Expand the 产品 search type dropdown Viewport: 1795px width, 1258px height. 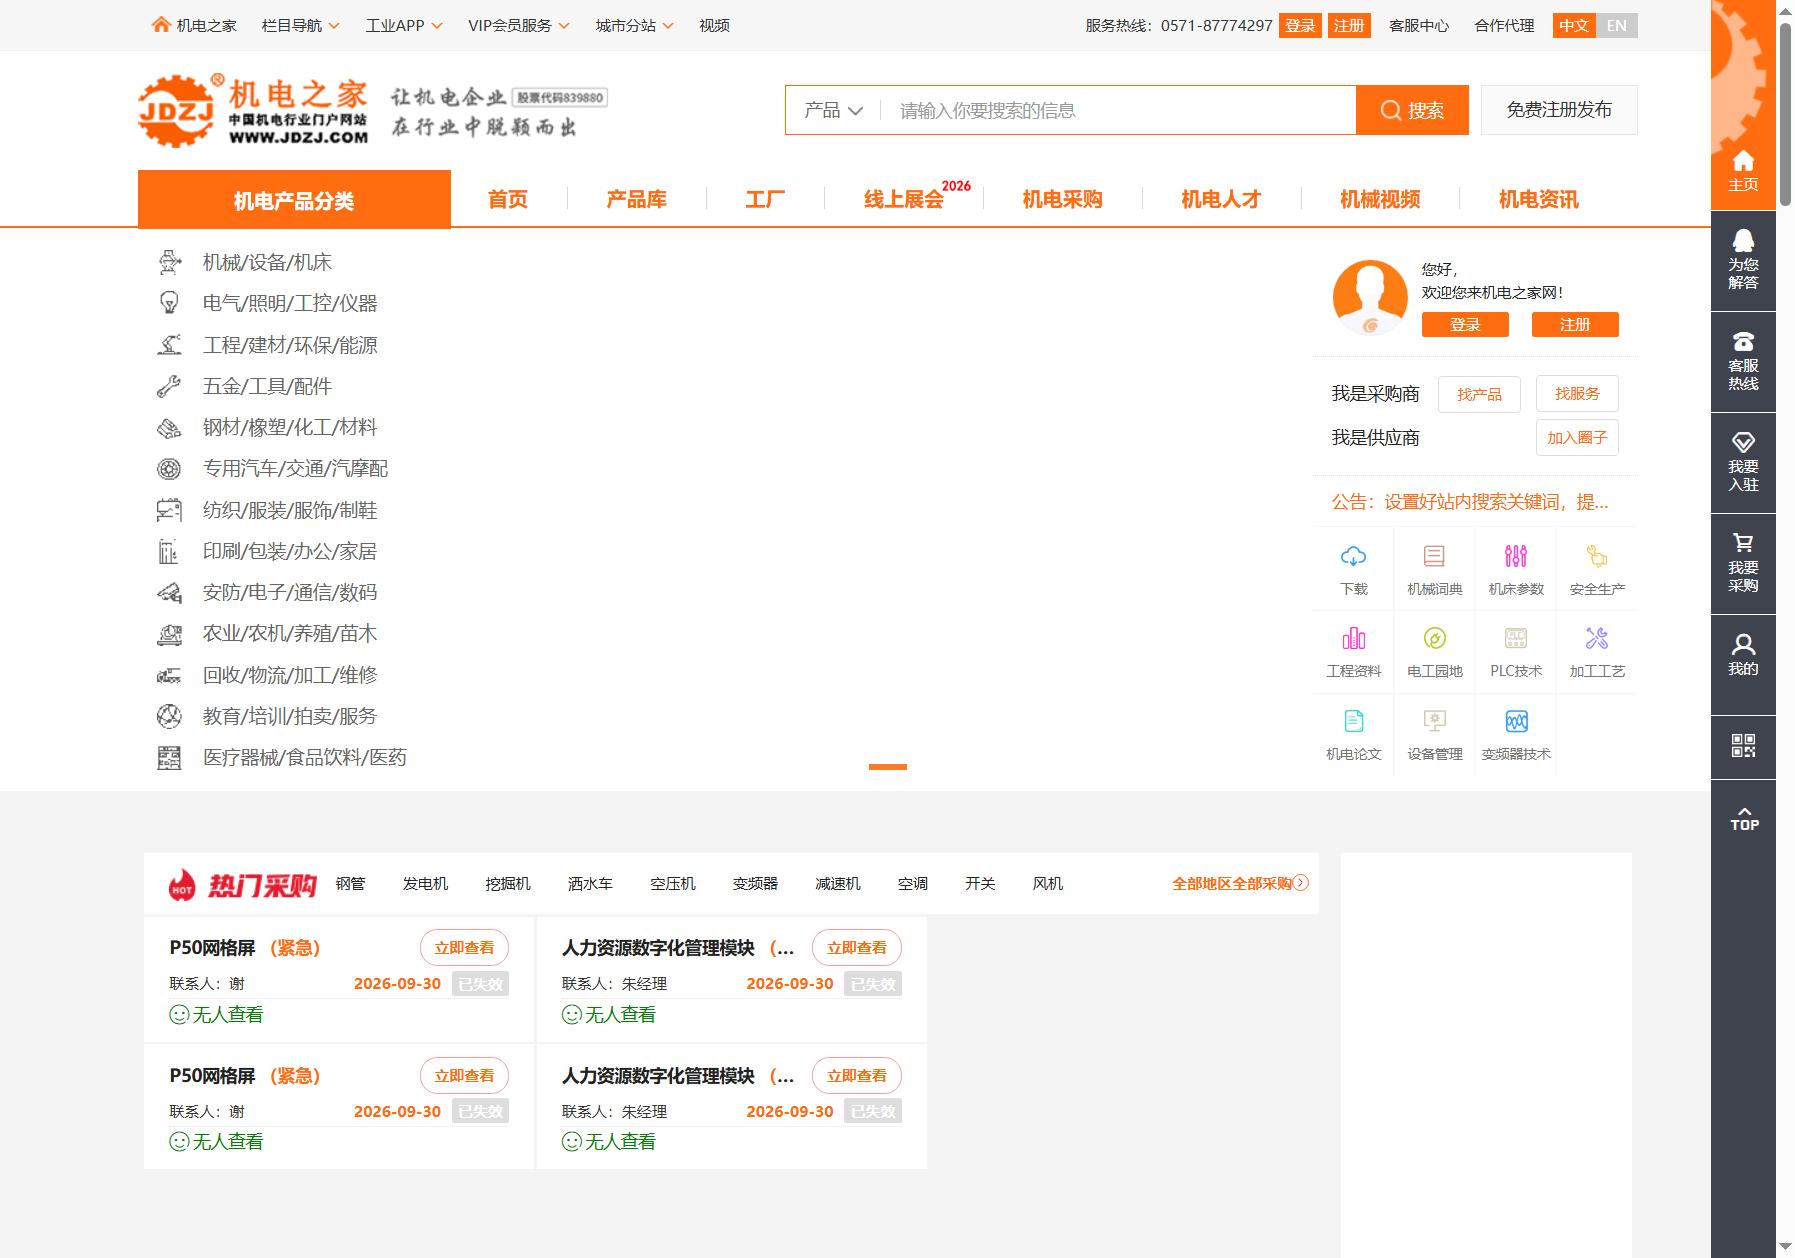pyautogui.click(x=833, y=110)
